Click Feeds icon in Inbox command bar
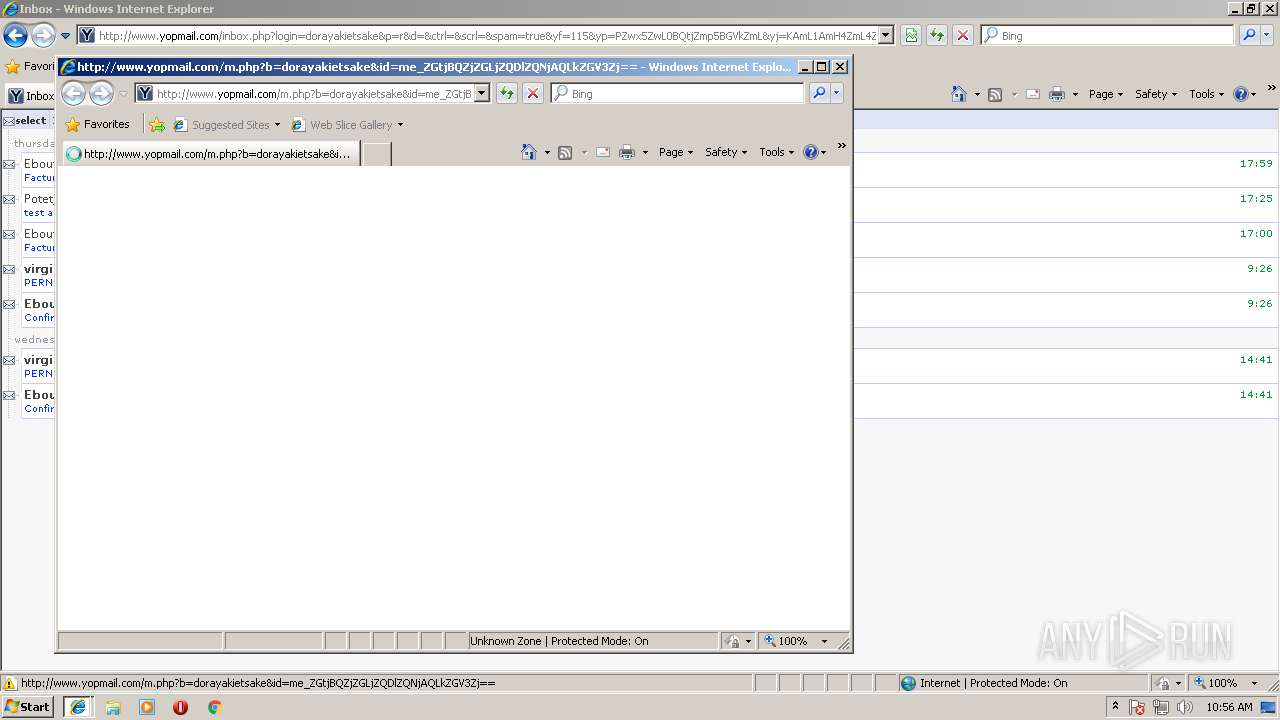1280x720 pixels. click(995, 94)
